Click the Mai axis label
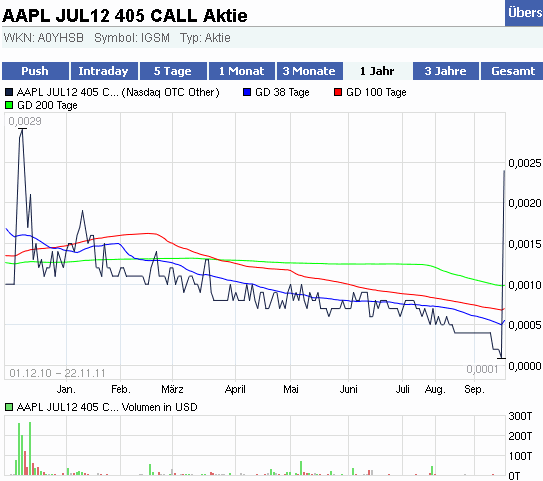 click(291, 389)
